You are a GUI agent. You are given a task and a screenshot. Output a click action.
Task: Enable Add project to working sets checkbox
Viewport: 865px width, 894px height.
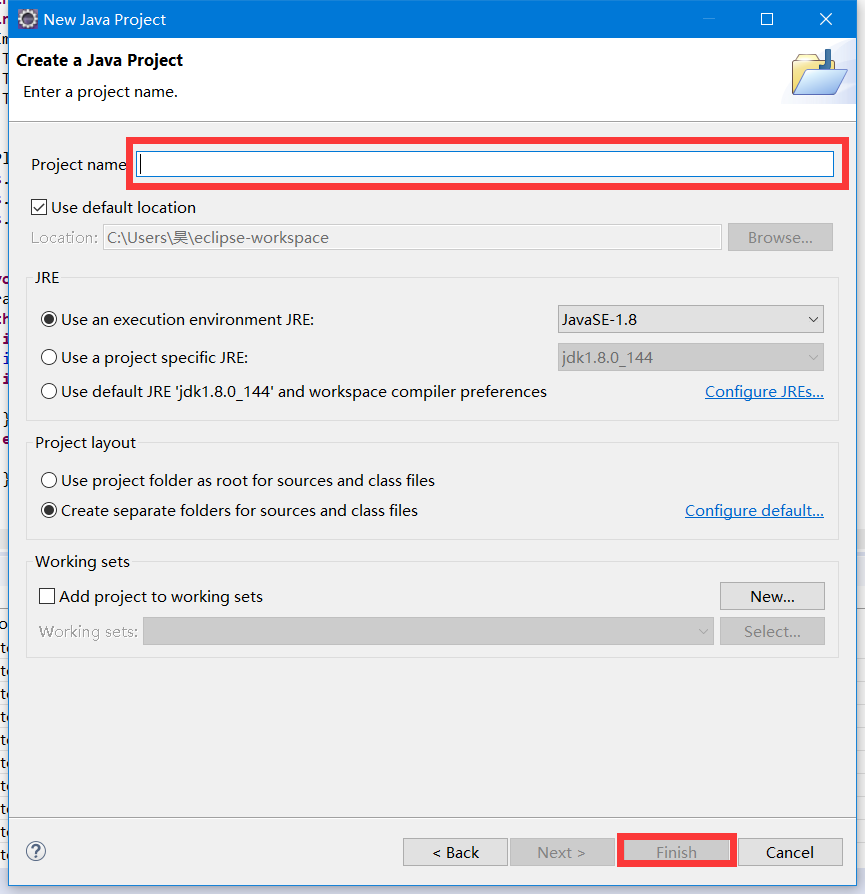pyautogui.click(x=47, y=596)
